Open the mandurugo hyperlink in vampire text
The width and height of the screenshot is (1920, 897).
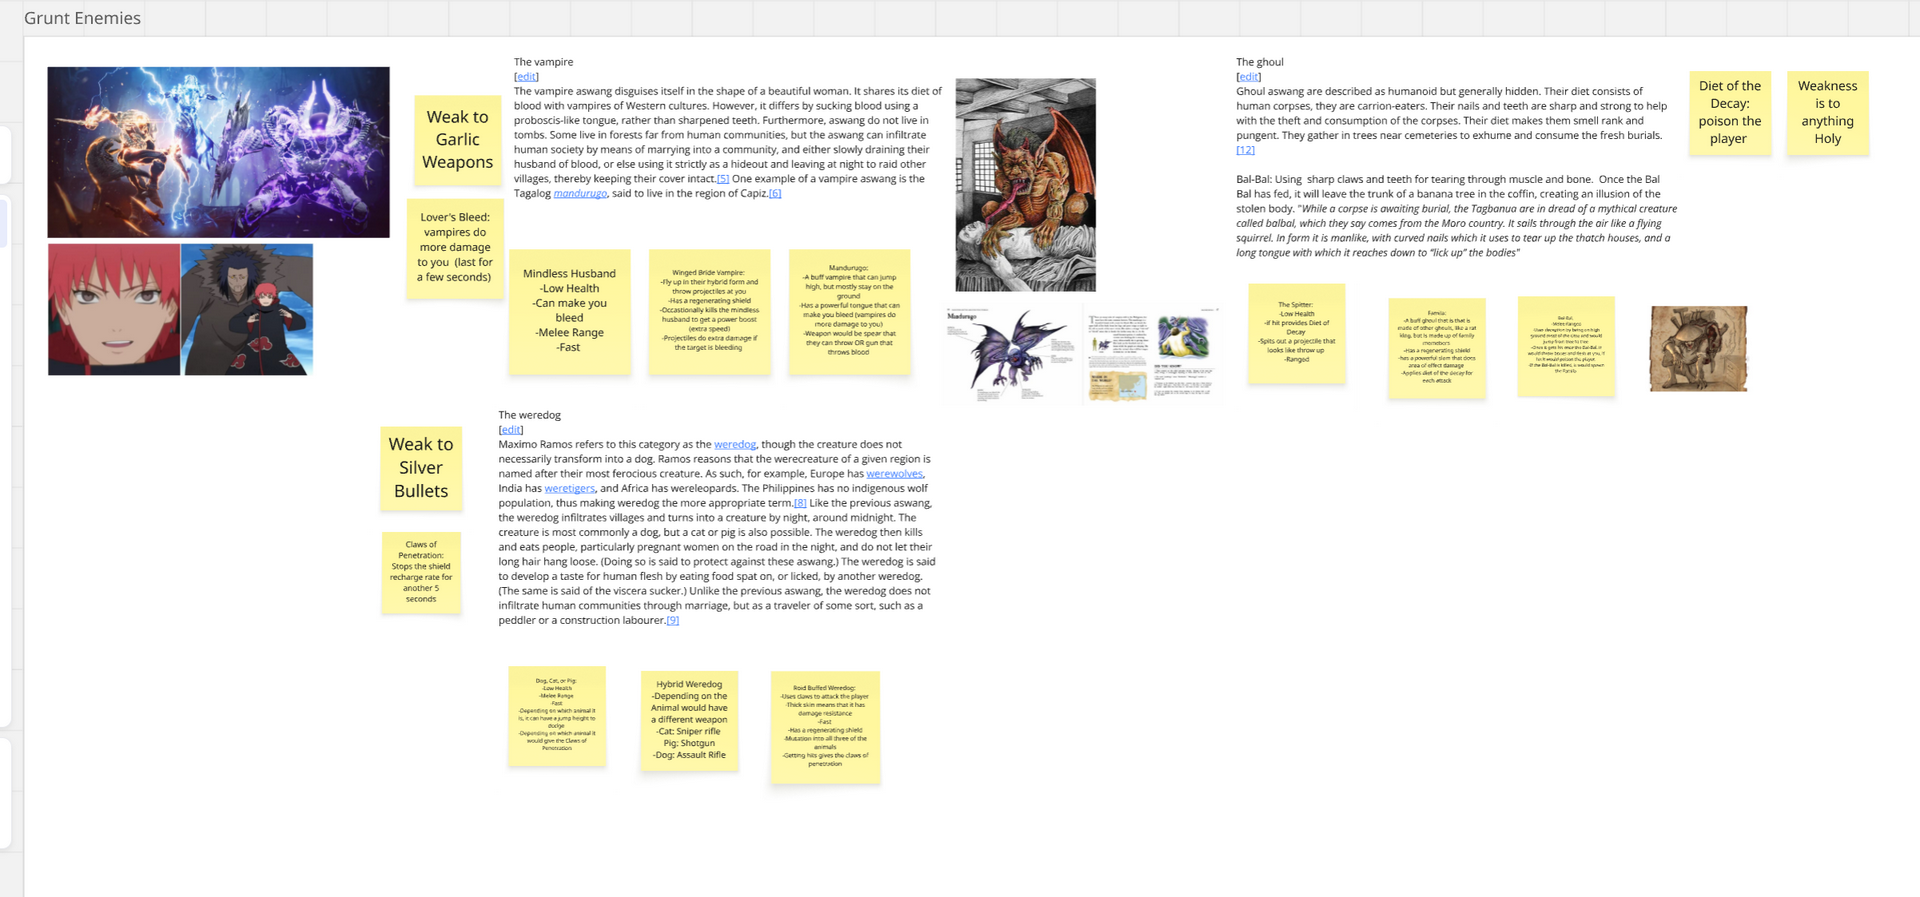[580, 194]
